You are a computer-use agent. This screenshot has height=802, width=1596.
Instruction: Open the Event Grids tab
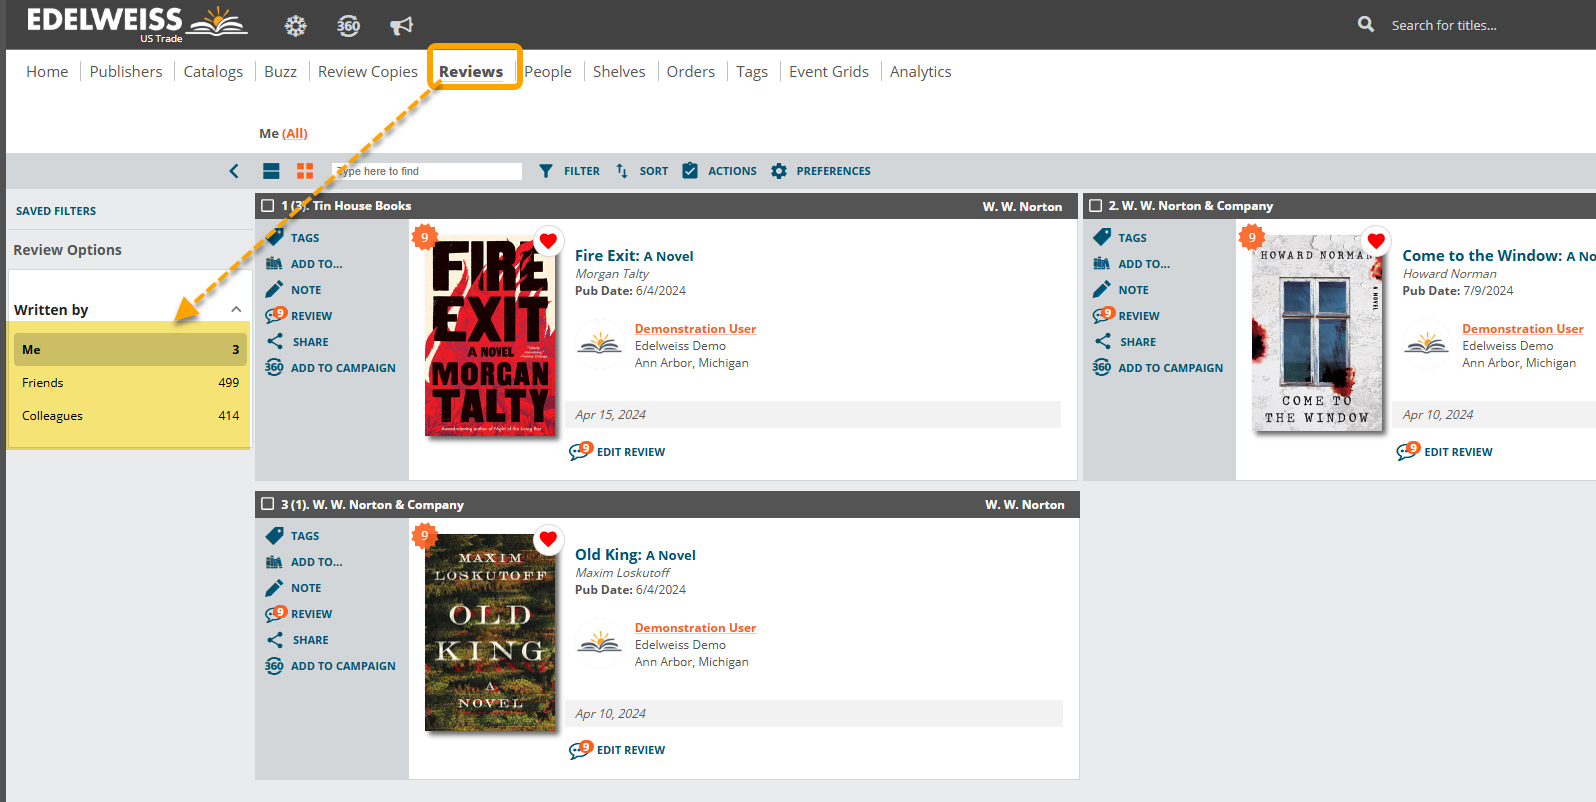[829, 71]
